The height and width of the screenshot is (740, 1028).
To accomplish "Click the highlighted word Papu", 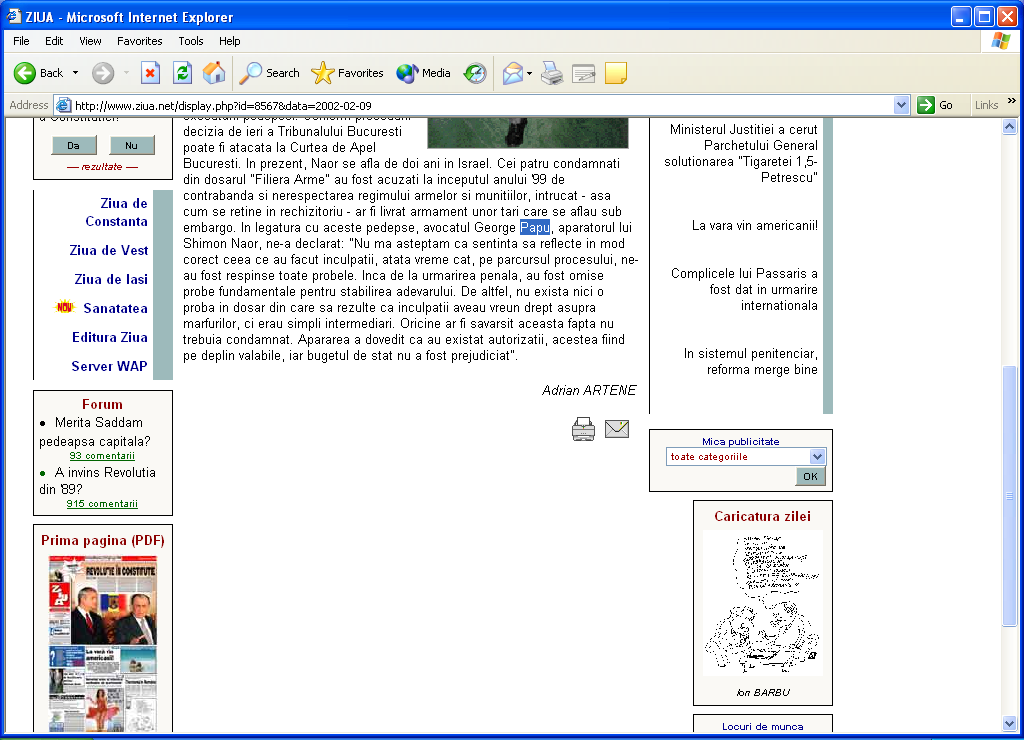I will click(x=535, y=227).
